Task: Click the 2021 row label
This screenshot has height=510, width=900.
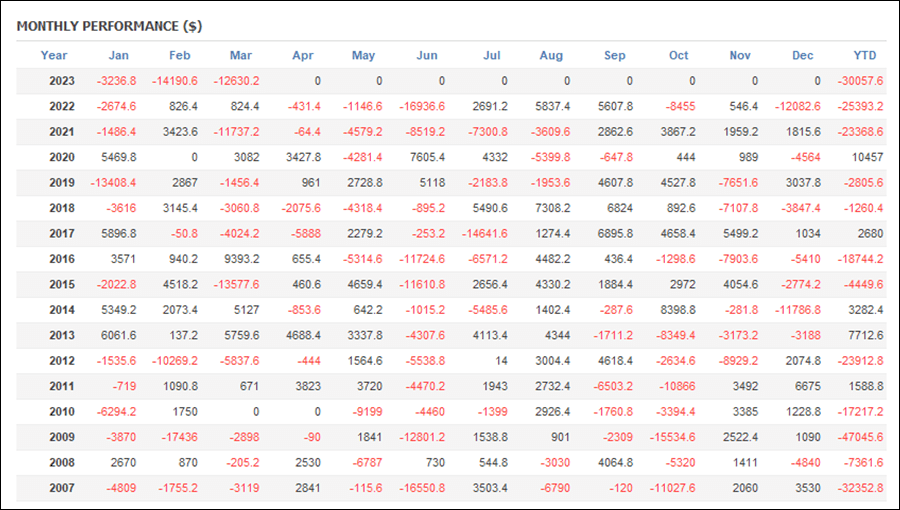Action: (x=62, y=132)
